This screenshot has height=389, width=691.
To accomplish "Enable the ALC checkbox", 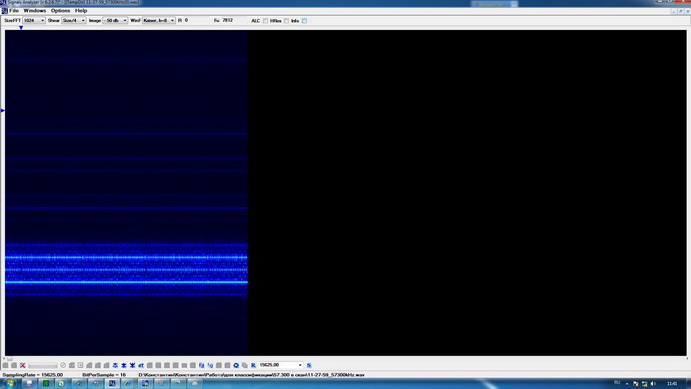I will click(265, 21).
